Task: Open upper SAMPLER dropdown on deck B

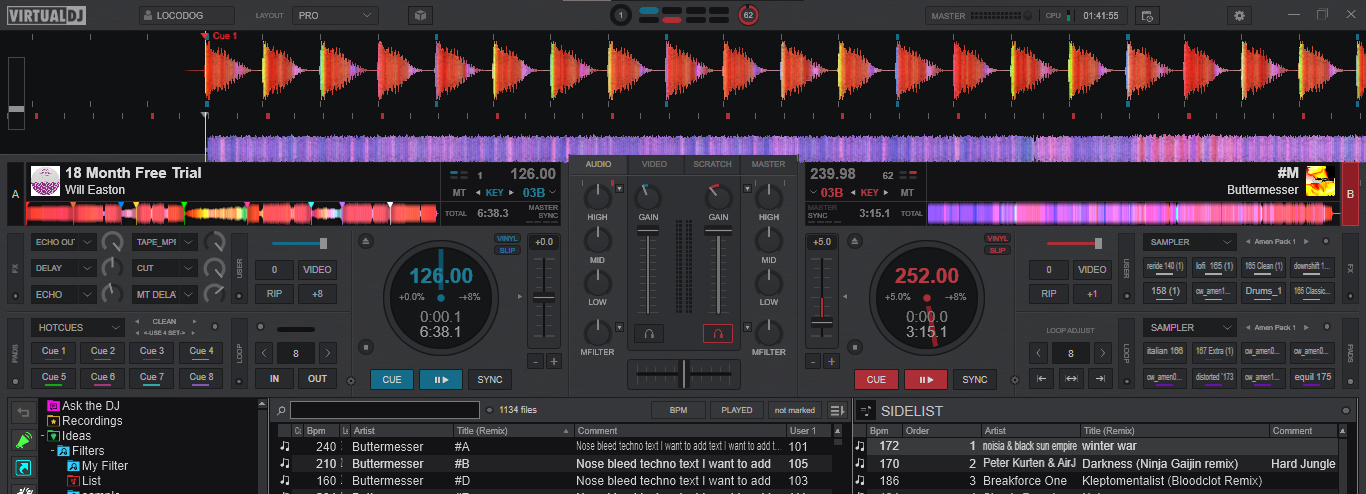Action: tap(1192, 242)
